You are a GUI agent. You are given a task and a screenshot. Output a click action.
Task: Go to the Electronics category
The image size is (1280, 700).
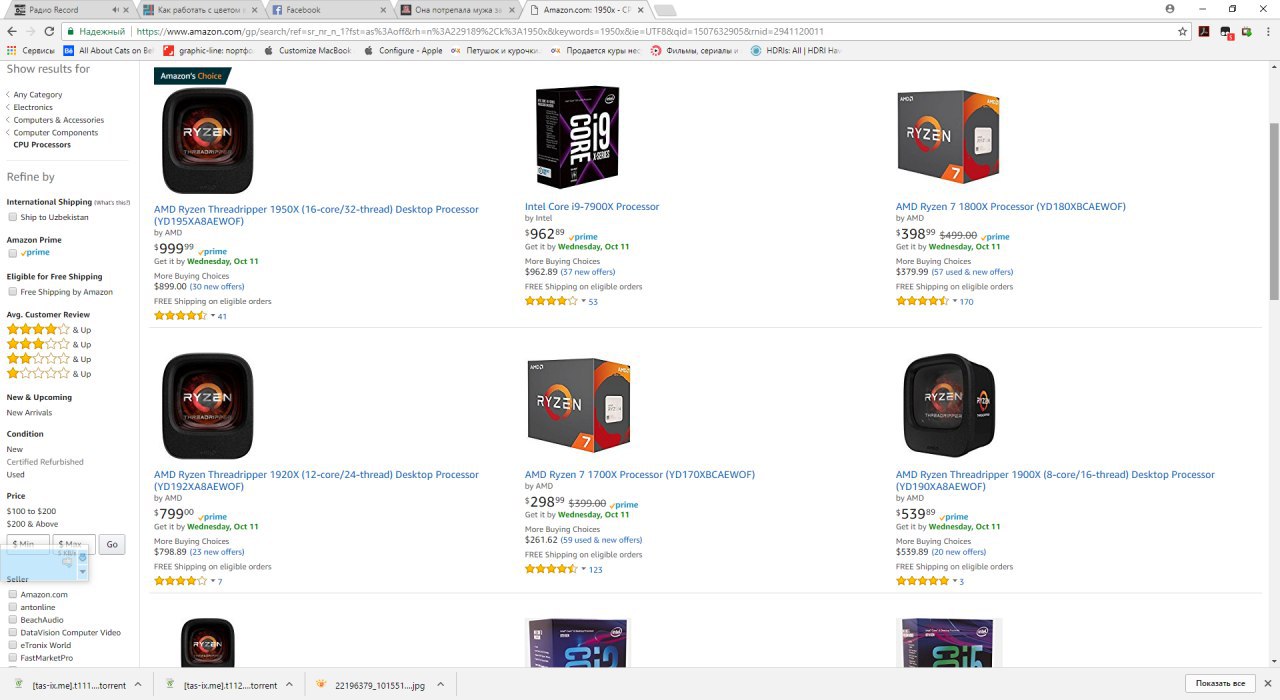33,107
